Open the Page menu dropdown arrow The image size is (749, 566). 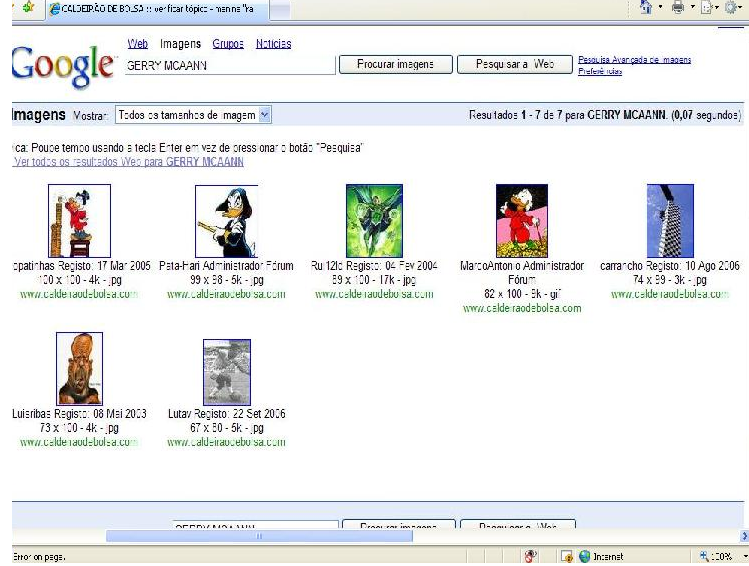(717, 8)
